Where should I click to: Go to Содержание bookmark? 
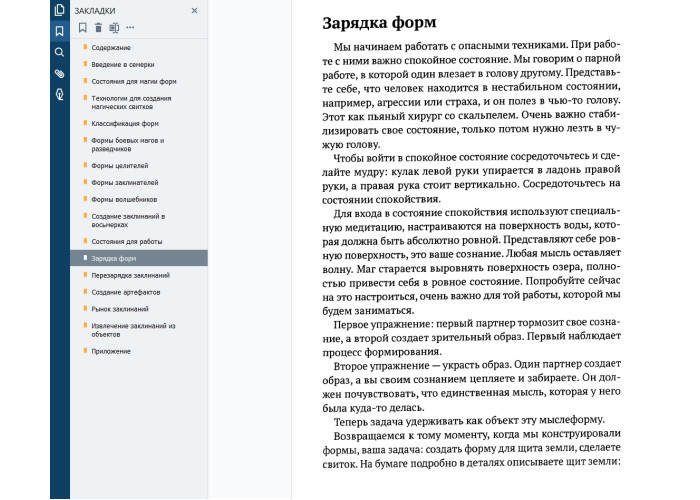[110, 48]
